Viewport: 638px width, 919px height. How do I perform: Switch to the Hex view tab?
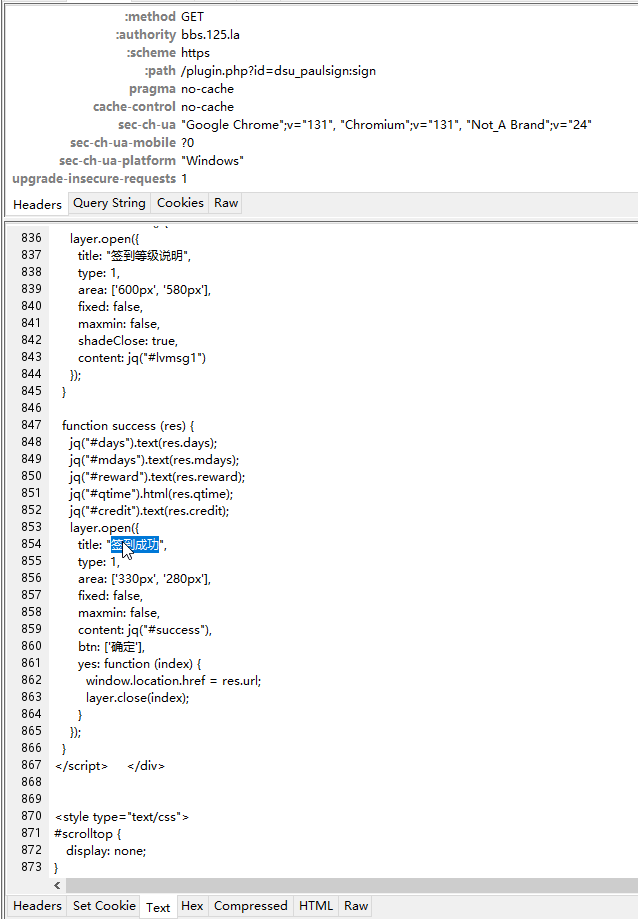click(x=192, y=906)
